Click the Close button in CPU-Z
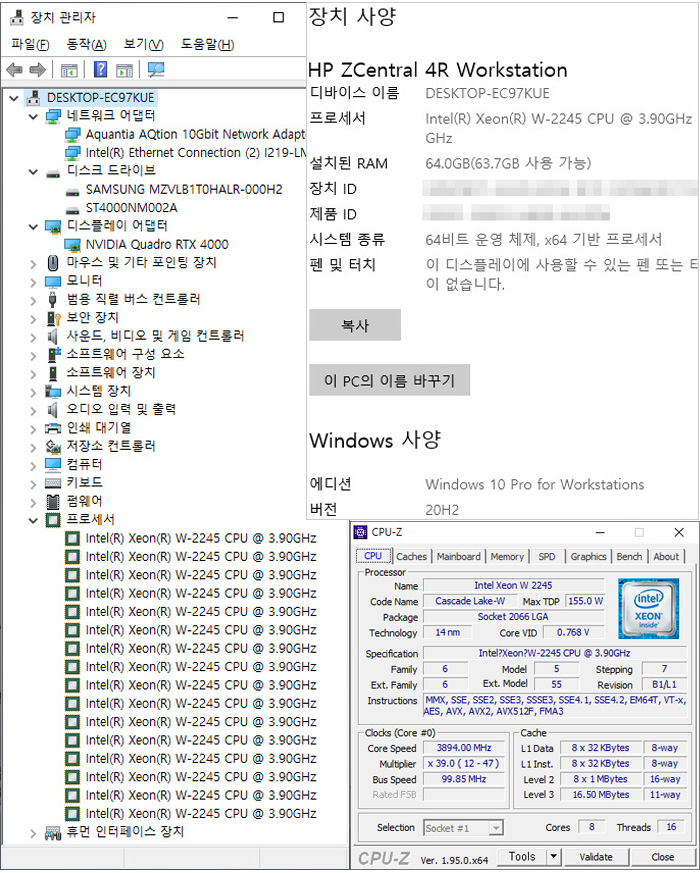Screen dimensions: 700x873 pos(663,857)
